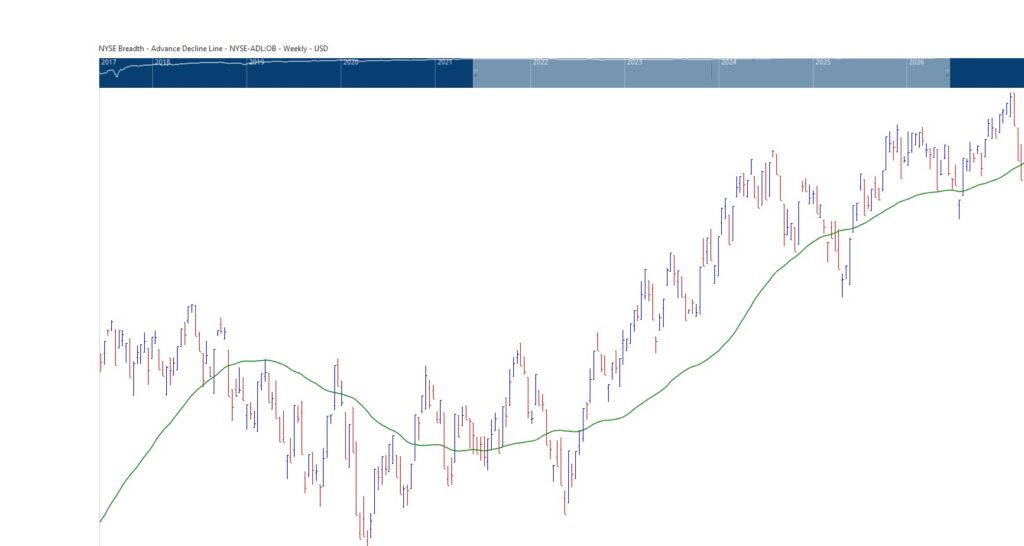Jump to 2018 in the overview timeline
Viewport: 1024px width, 546px height.
coord(162,62)
